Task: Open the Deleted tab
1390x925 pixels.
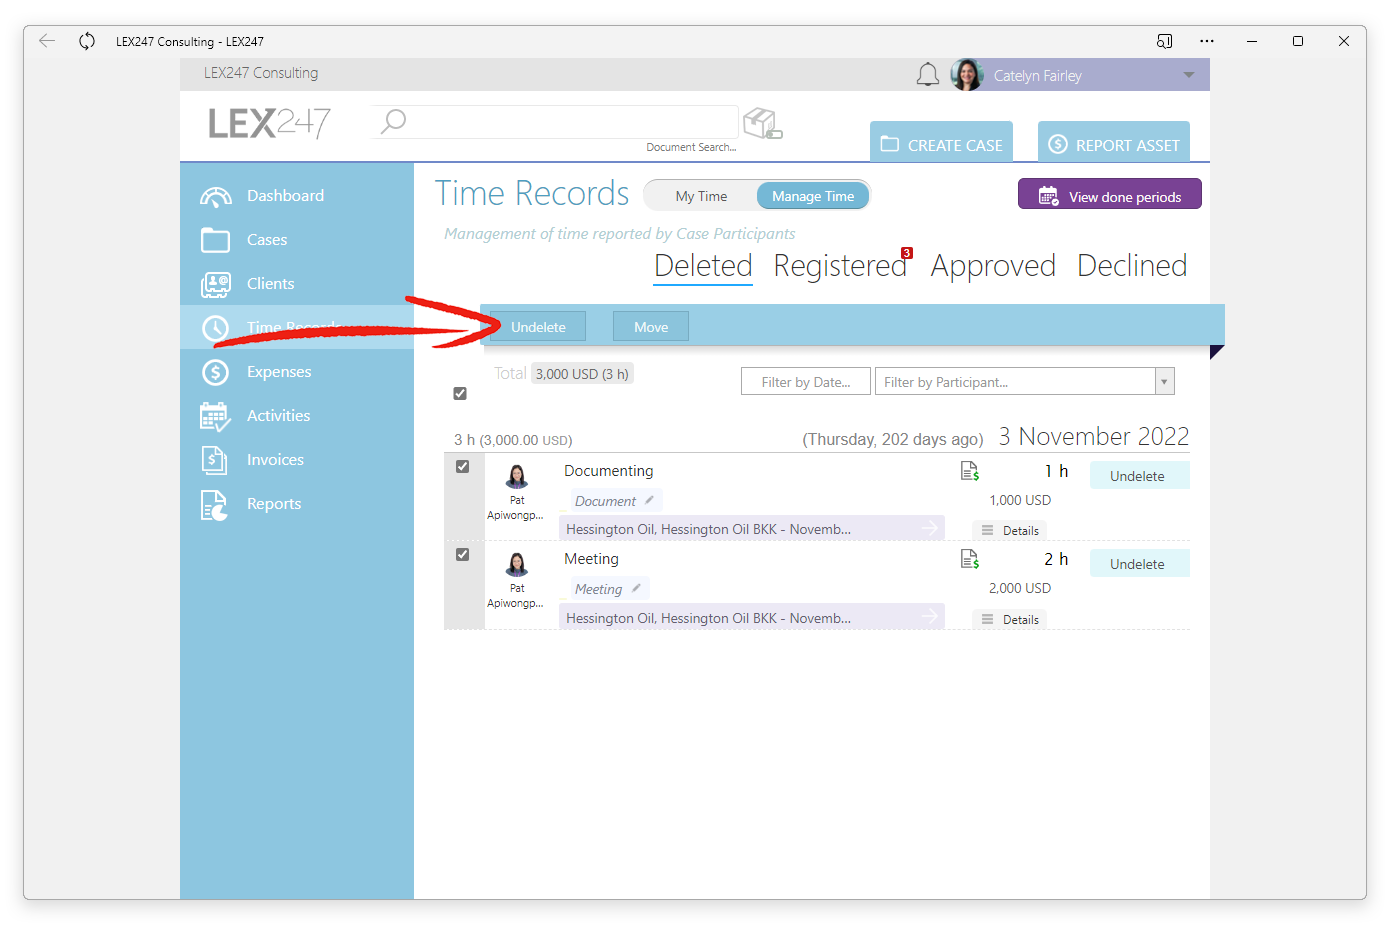Action: tap(703, 266)
